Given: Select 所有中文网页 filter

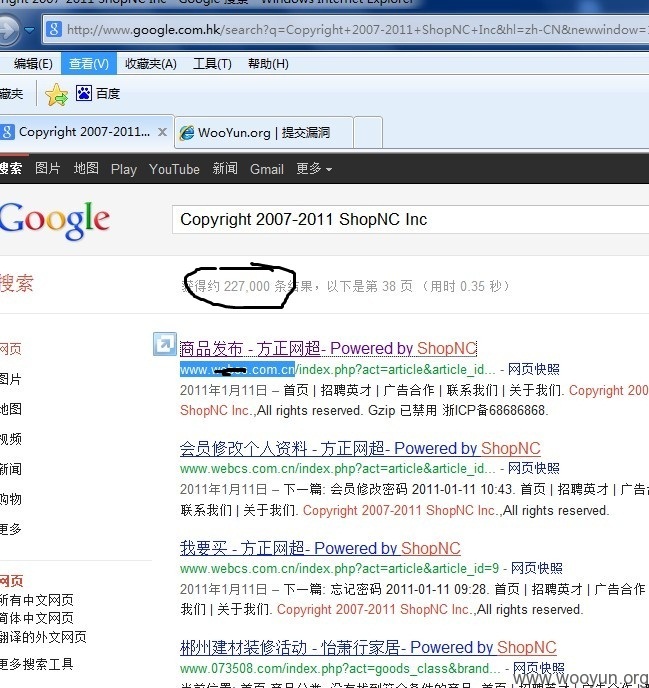Looking at the screenshot, I should (x=36, y=600).
